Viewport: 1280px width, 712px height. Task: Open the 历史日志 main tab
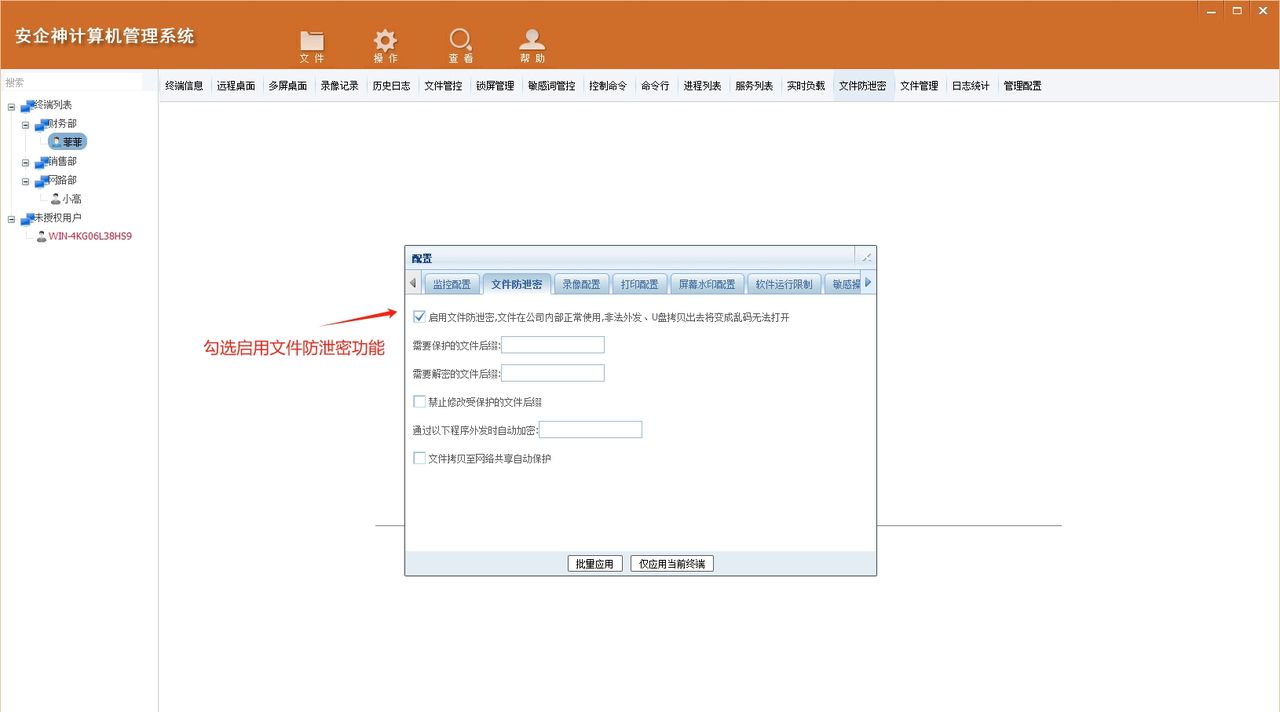pos(392,86)
